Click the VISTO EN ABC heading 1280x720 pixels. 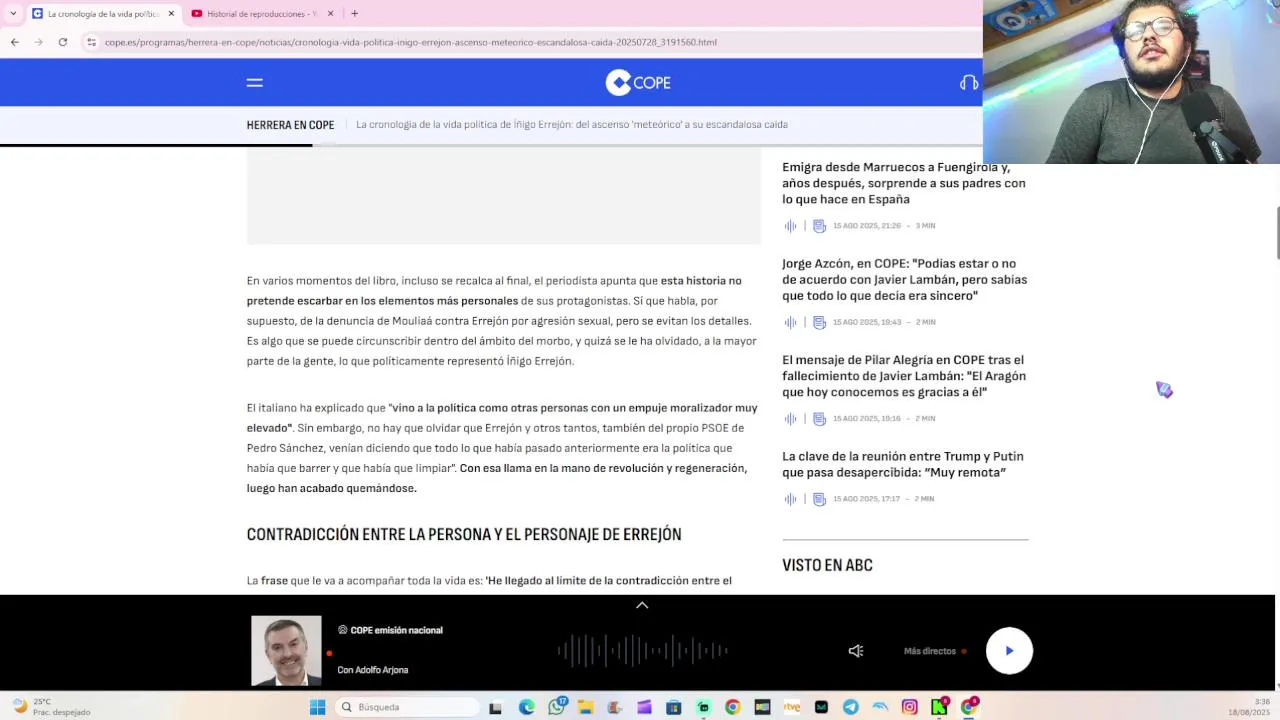pos(827,565)
